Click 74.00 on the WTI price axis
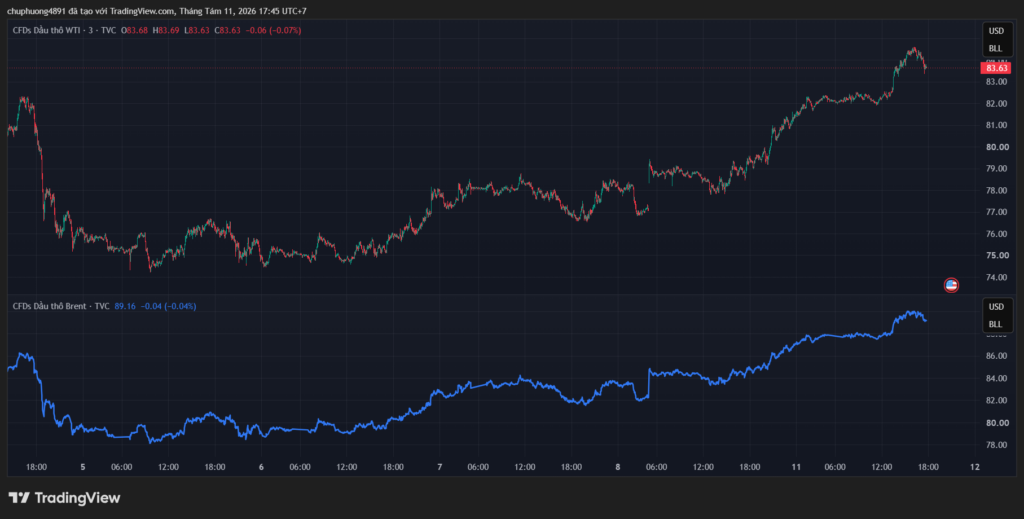This screenshot has height=519, width=1024. click(996, 277)
